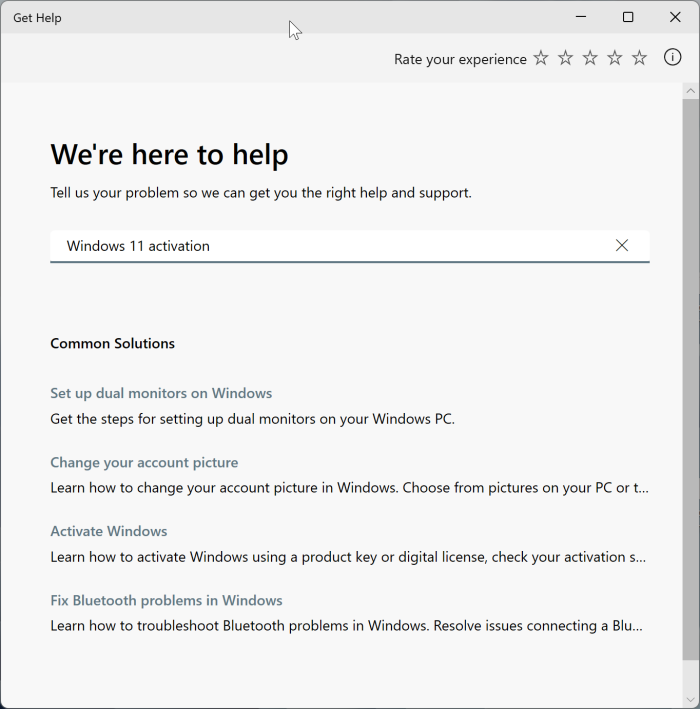Rate experience with the second star
This screenshot has height=709, width=700.
tap(565, 58)
